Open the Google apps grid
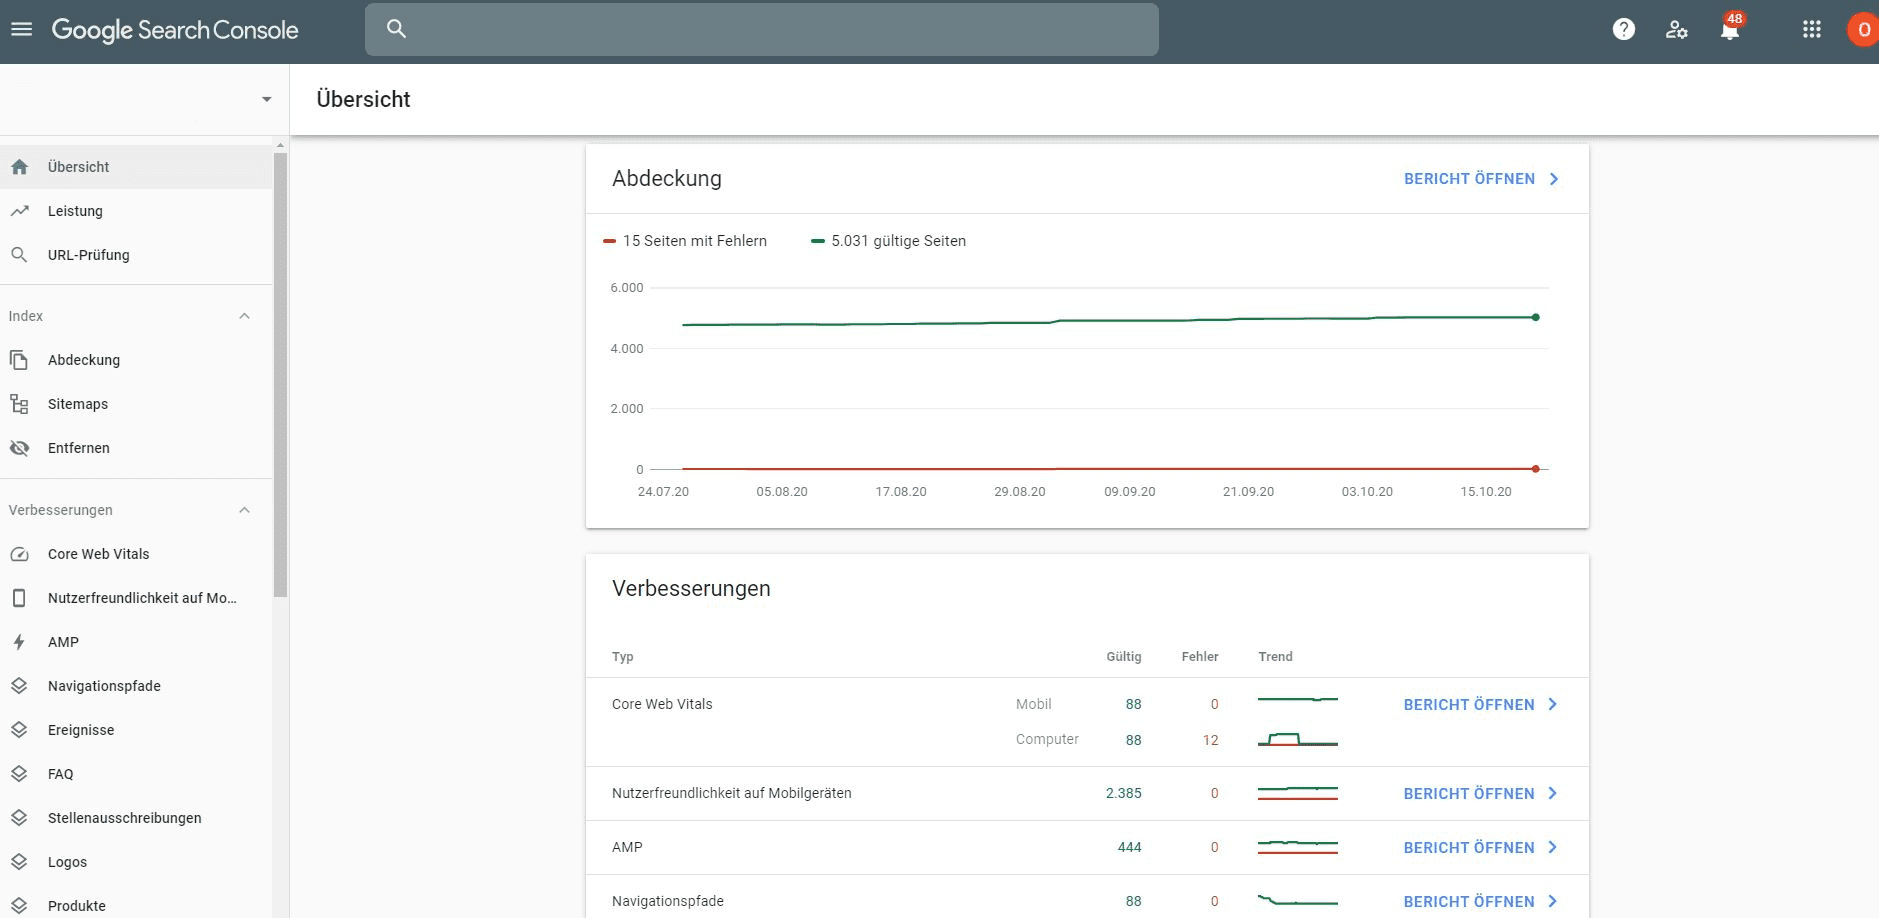Viewport: 1879px width, 918px height. pyautogui.click(x=1811, y=29)
